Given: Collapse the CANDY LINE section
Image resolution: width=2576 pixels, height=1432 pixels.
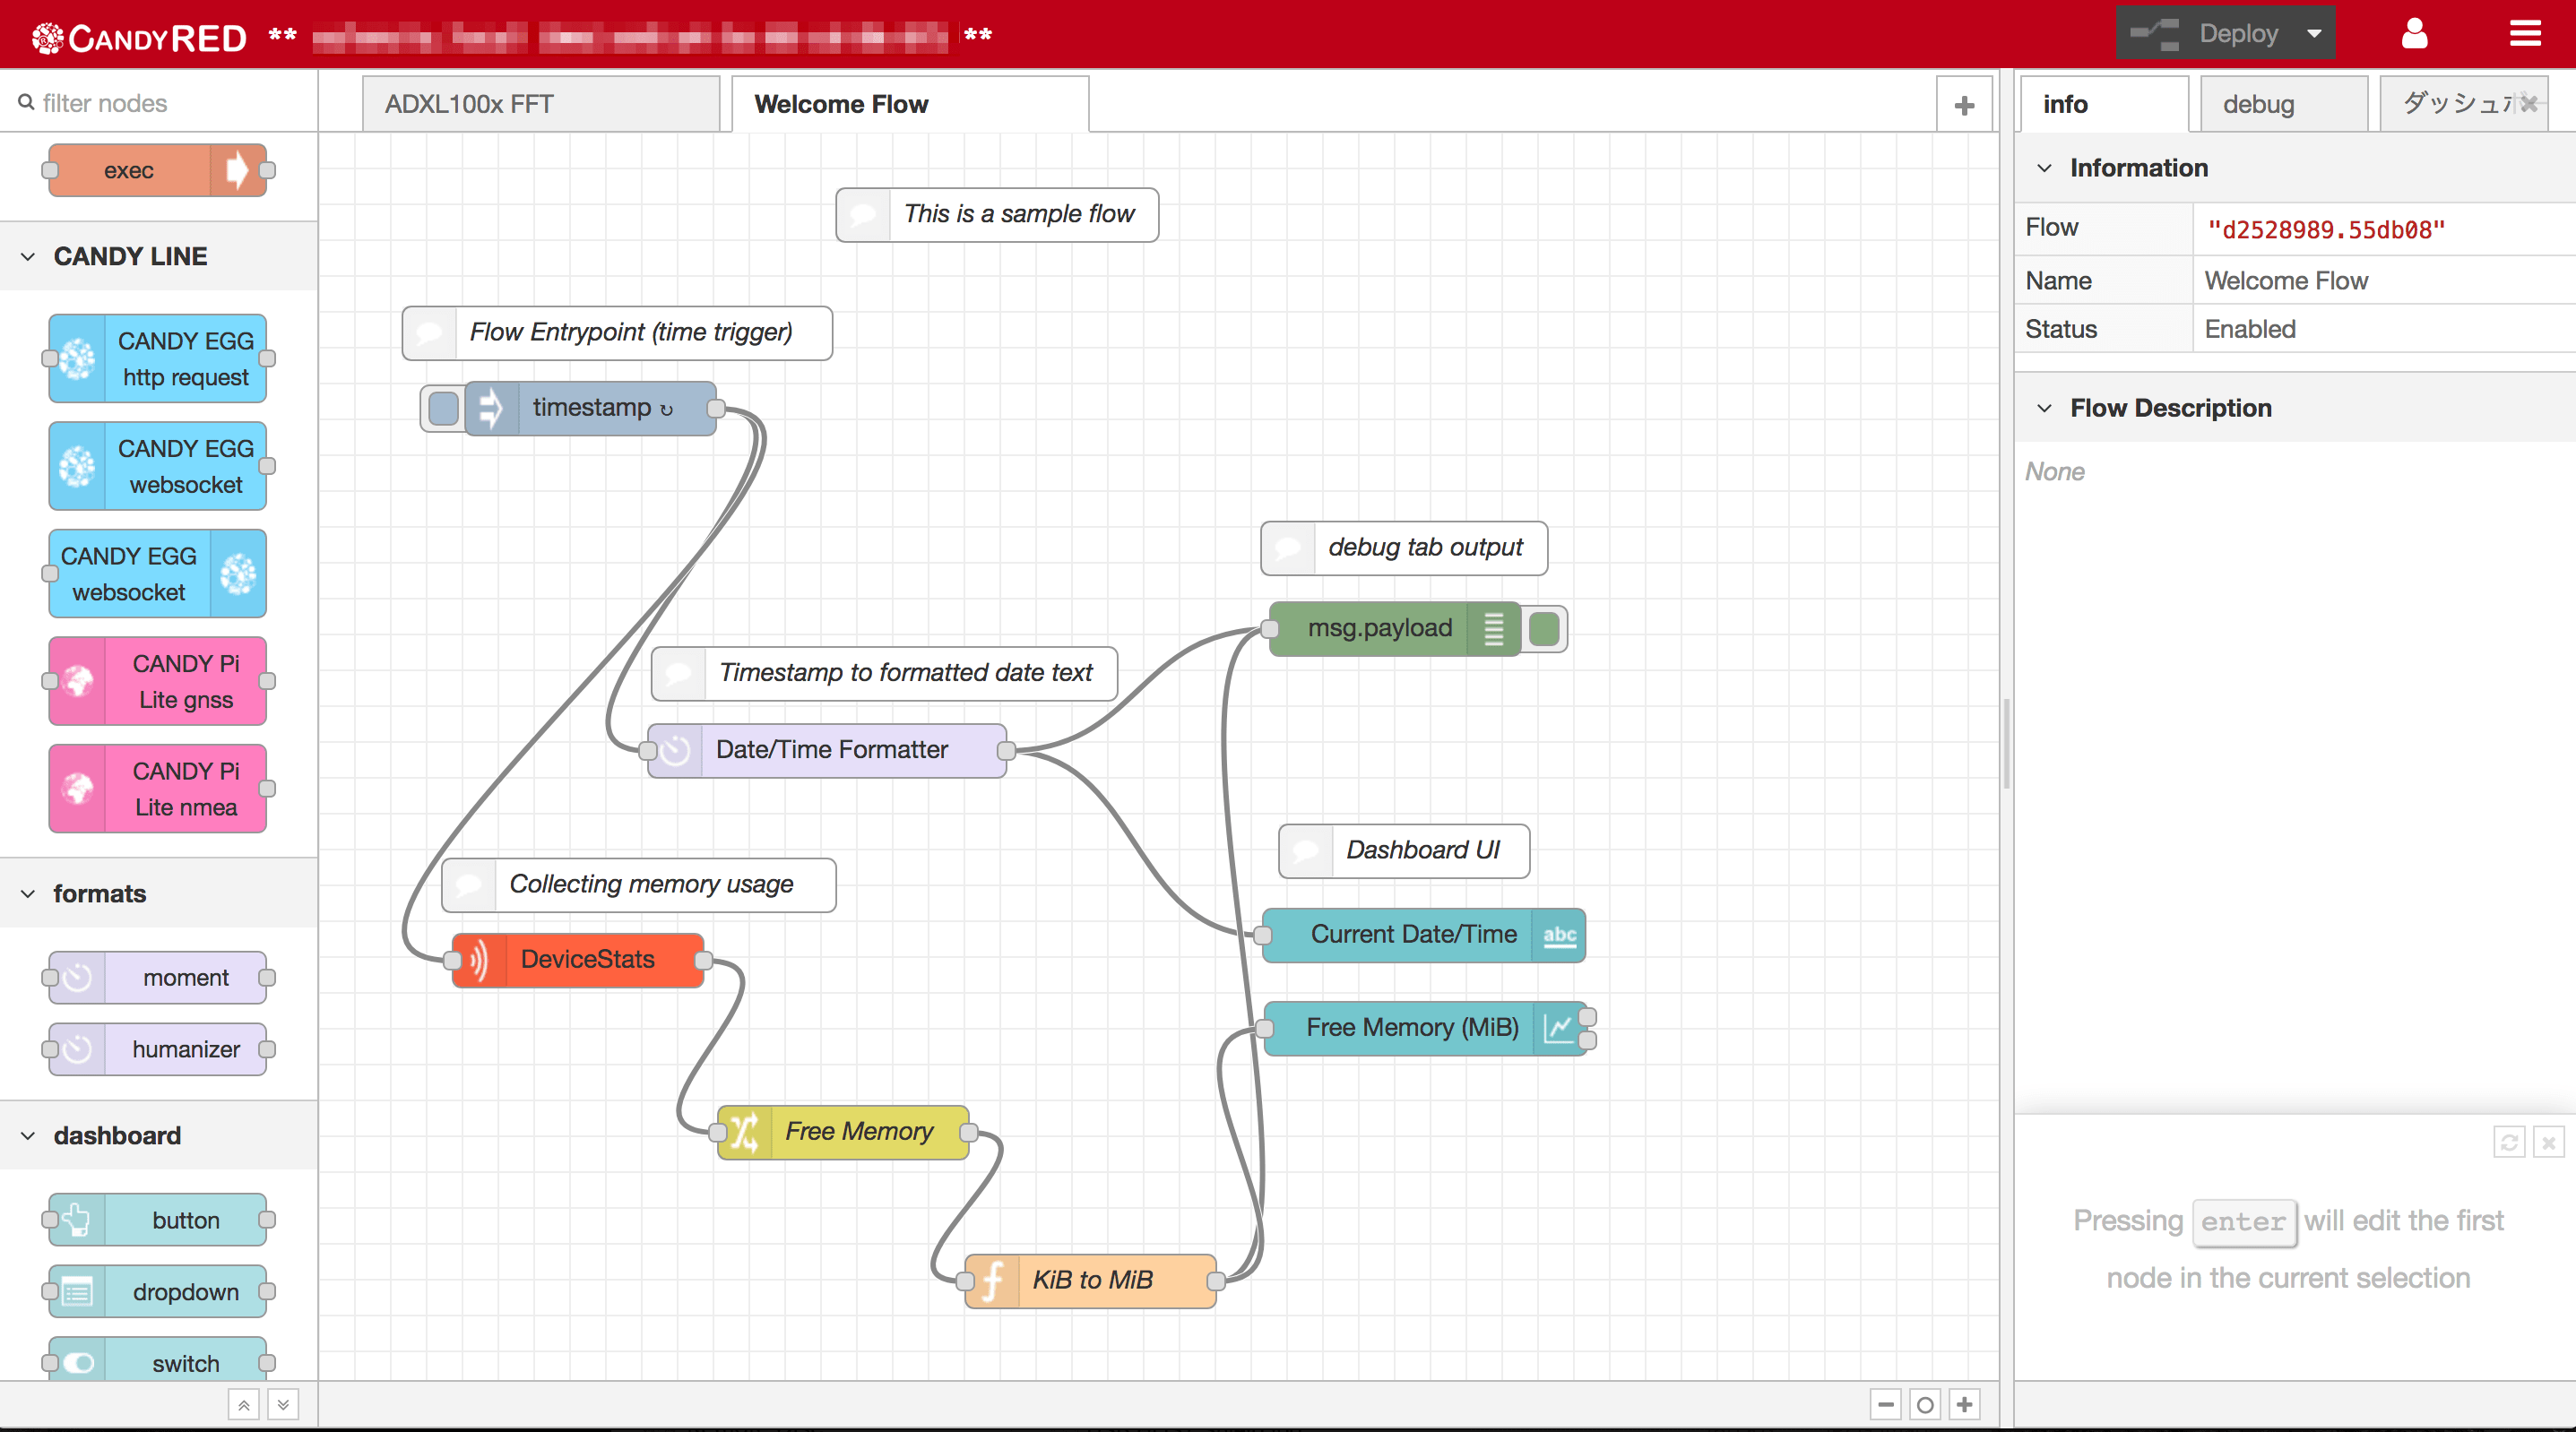Looking at the screenshot, I should pyautogui.click(x=25, y=255).
